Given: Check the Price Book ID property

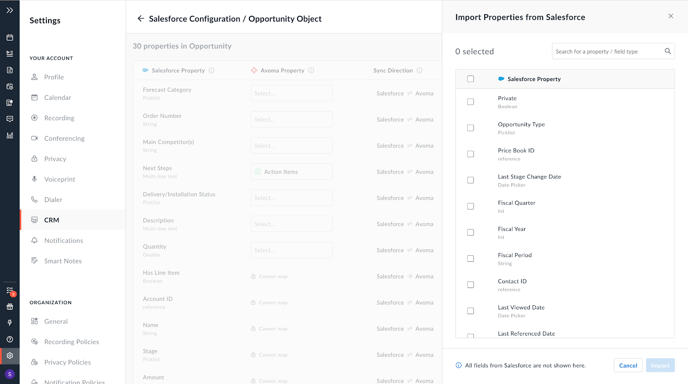Looking at the screenshot, I should [470, 154].
